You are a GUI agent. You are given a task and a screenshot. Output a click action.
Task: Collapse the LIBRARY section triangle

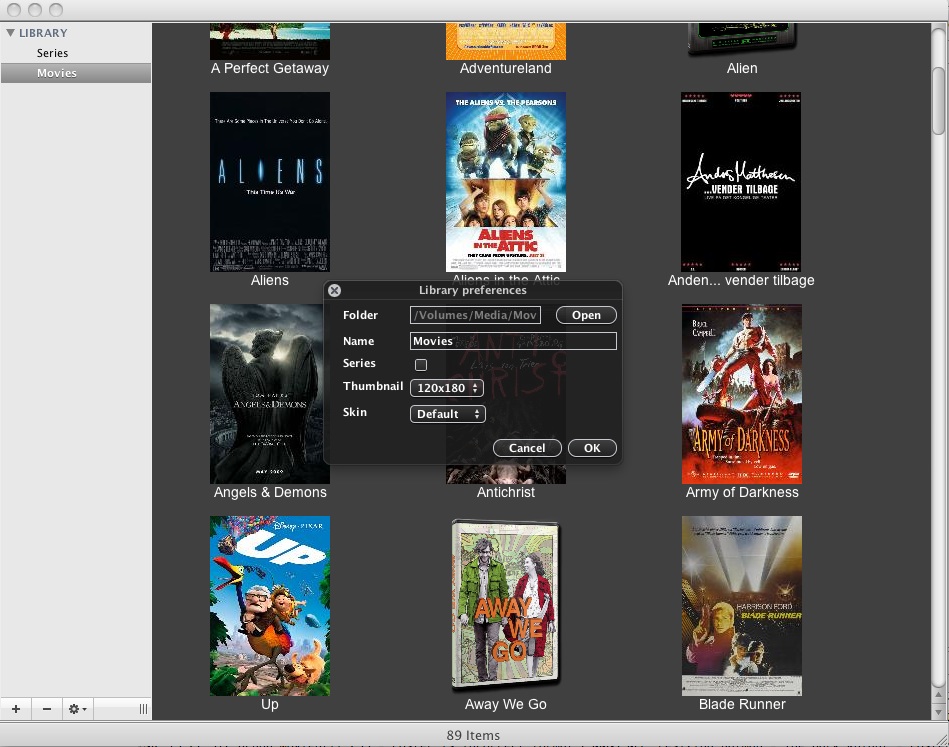pos(10,33)
